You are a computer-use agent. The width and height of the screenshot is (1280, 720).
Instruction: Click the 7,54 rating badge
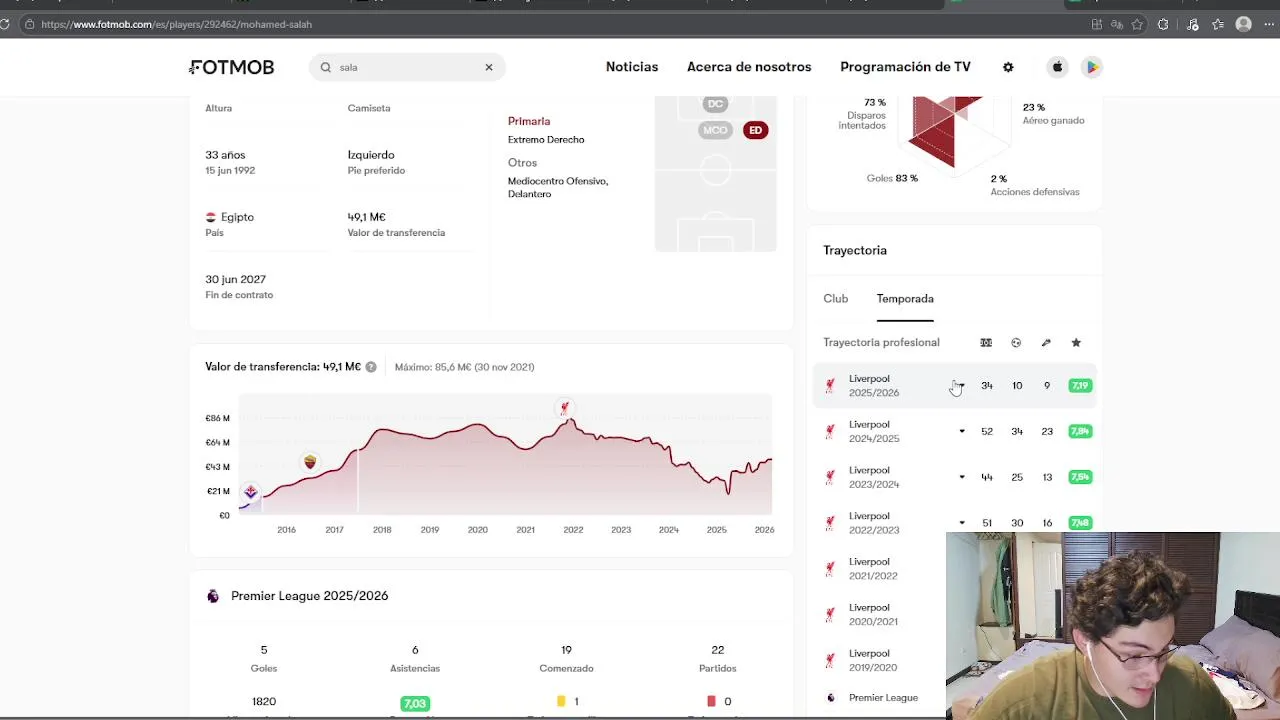click(1080, 478)
